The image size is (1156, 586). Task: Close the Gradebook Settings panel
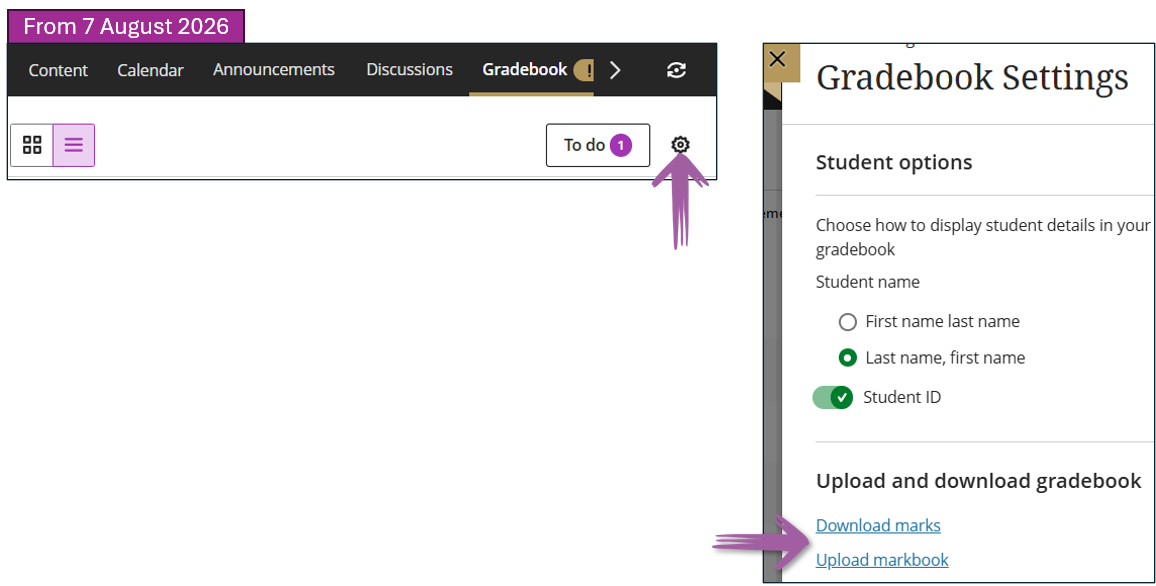point(777,59)
